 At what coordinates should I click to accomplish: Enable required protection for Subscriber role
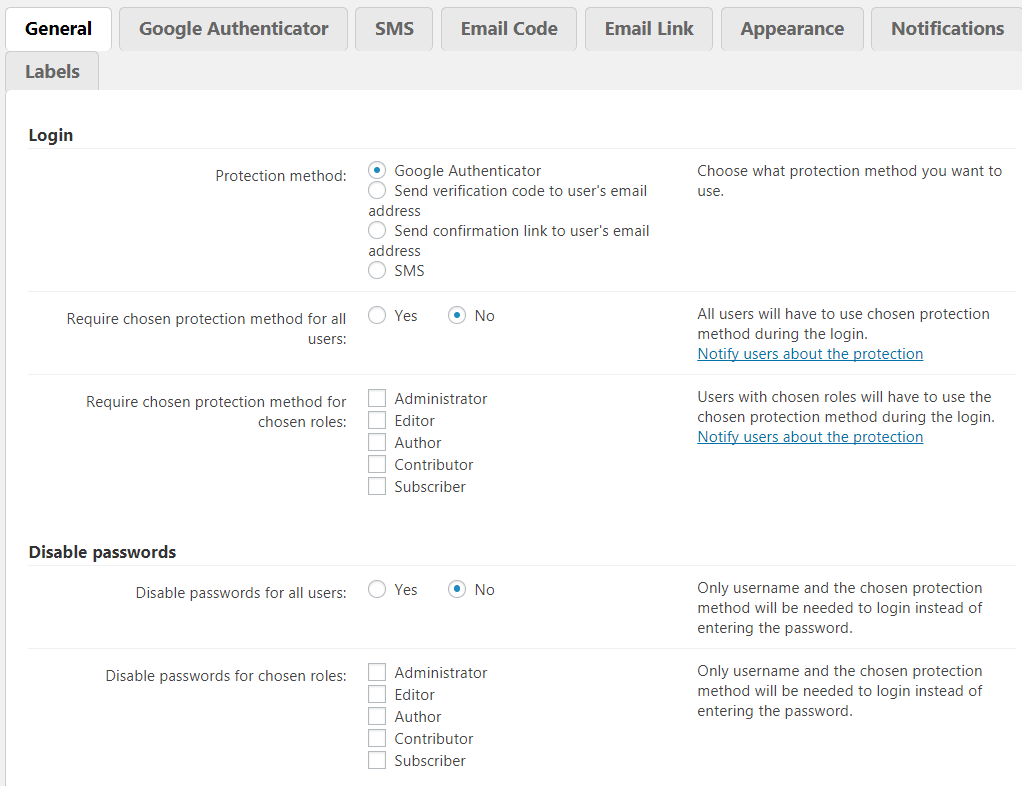pos(377,487)
